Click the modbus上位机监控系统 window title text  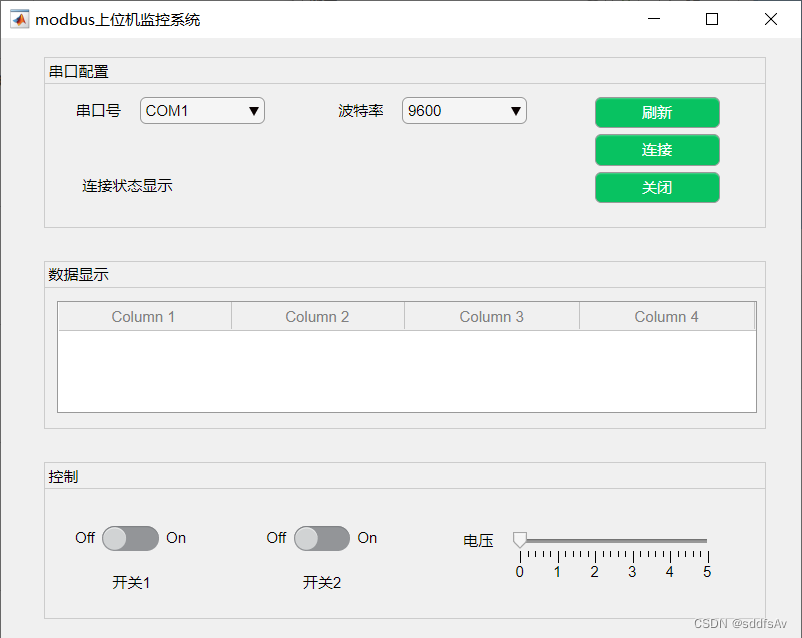tap(118, 18)
